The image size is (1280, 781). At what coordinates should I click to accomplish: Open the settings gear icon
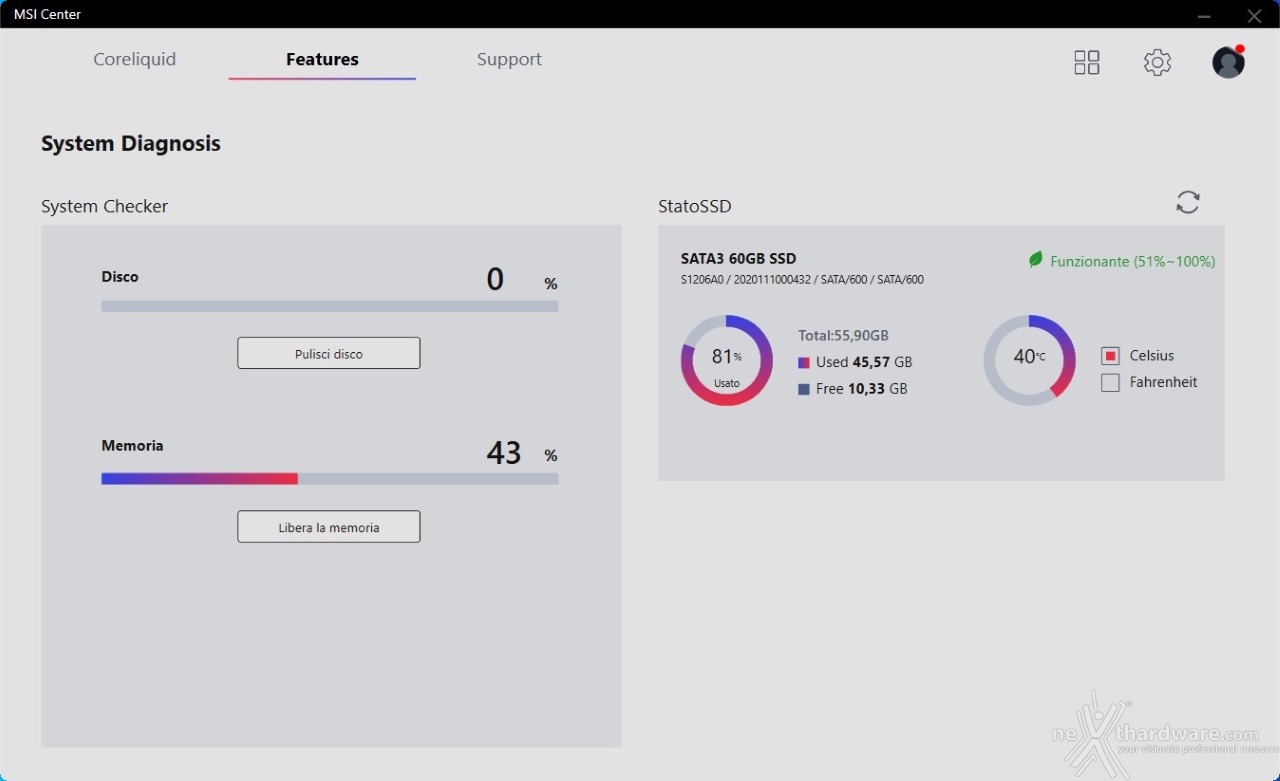click(x=1157, y=63)
